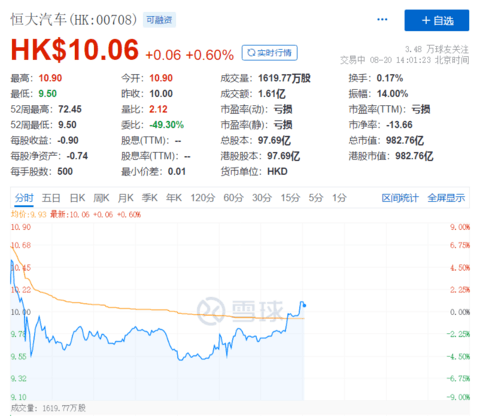Open the 实时行情 real-time quotes button
Viewport: 480px width, 416px height.
[x=269, y=53]
